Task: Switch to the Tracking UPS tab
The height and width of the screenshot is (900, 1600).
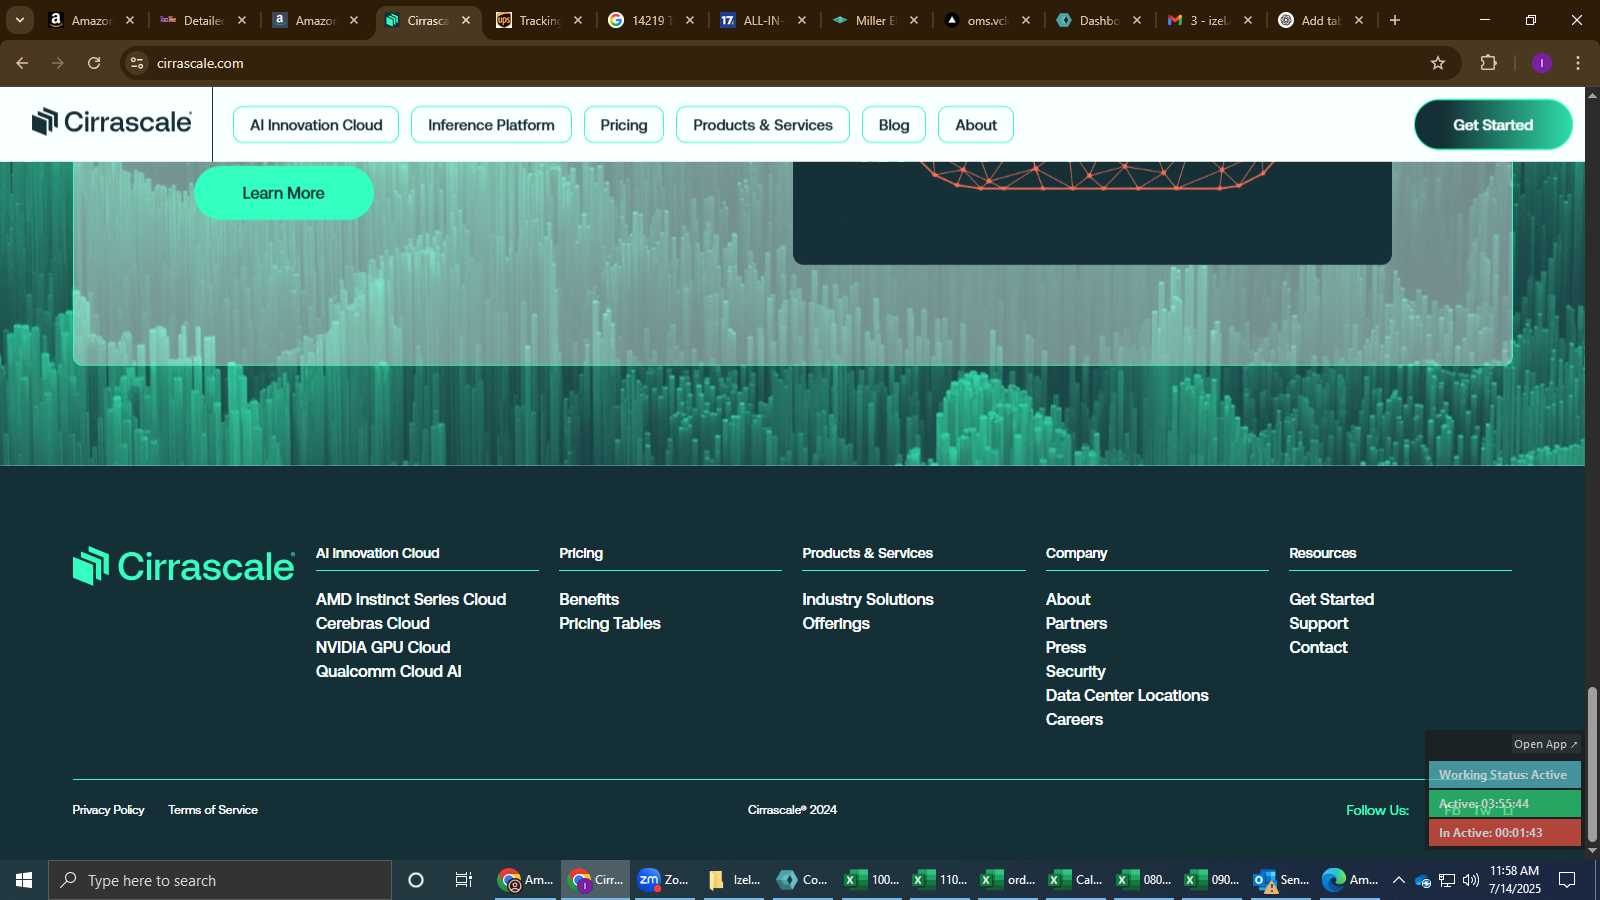Action: coord(540,20)
